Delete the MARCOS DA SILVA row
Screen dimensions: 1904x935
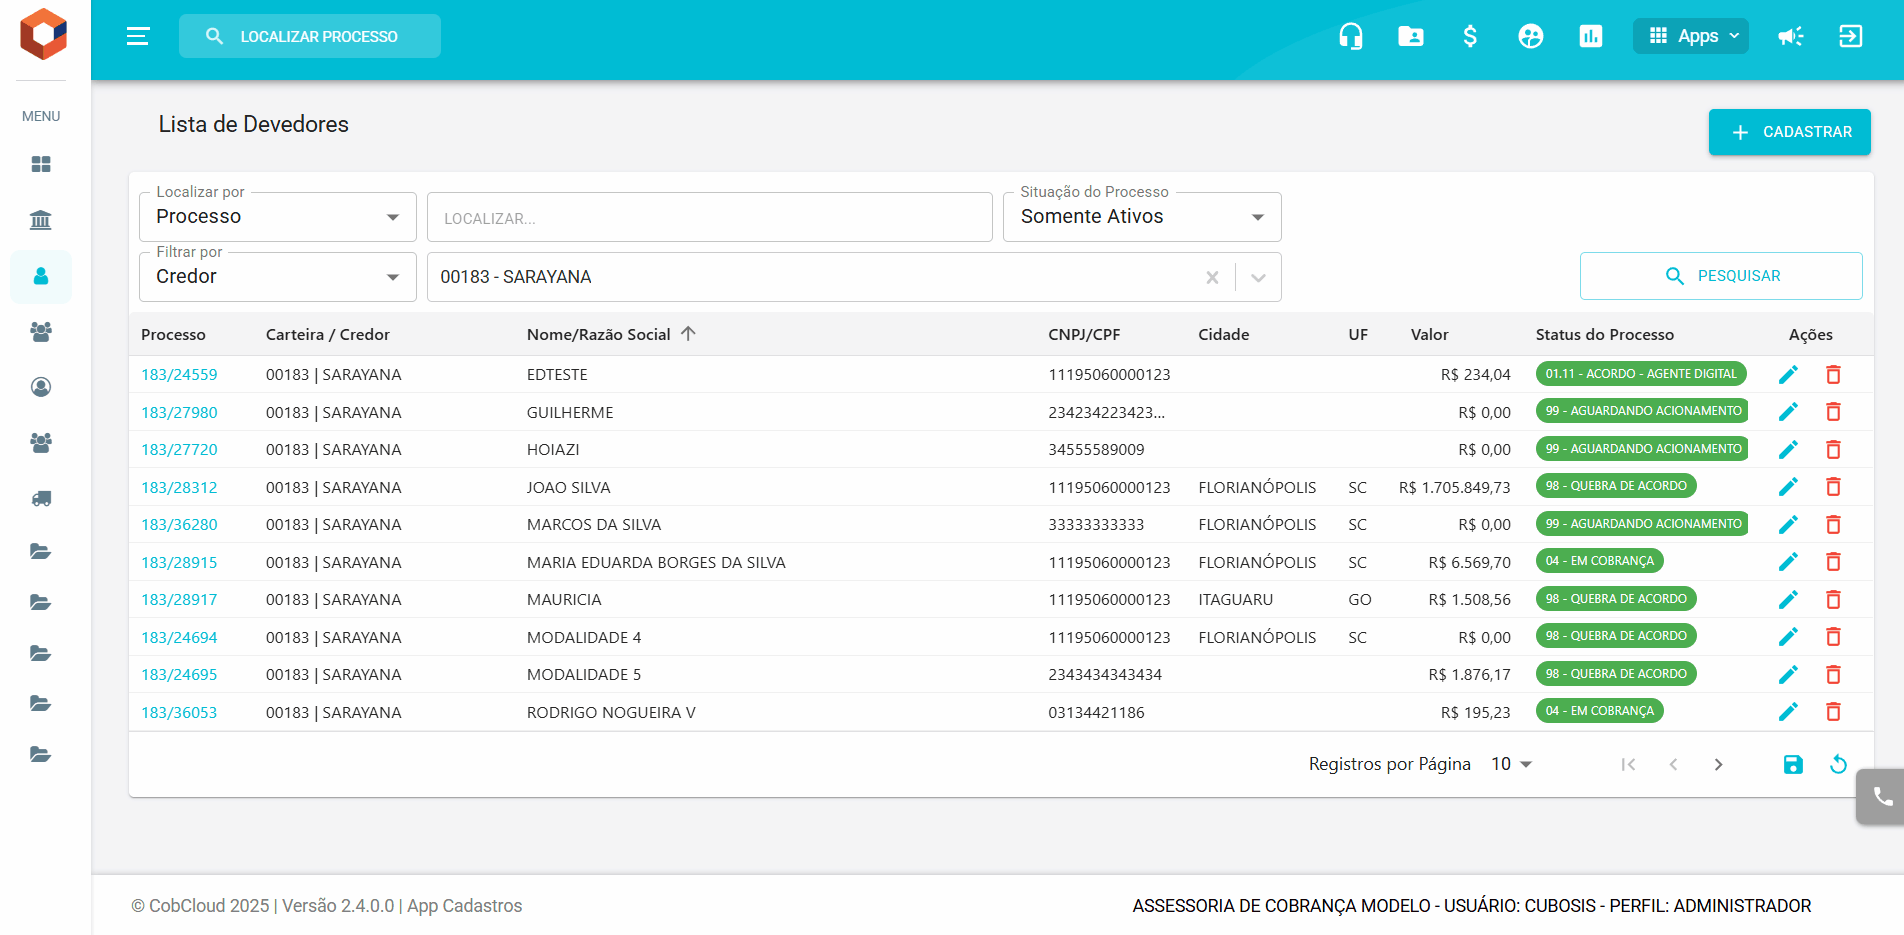(1833, 524)
